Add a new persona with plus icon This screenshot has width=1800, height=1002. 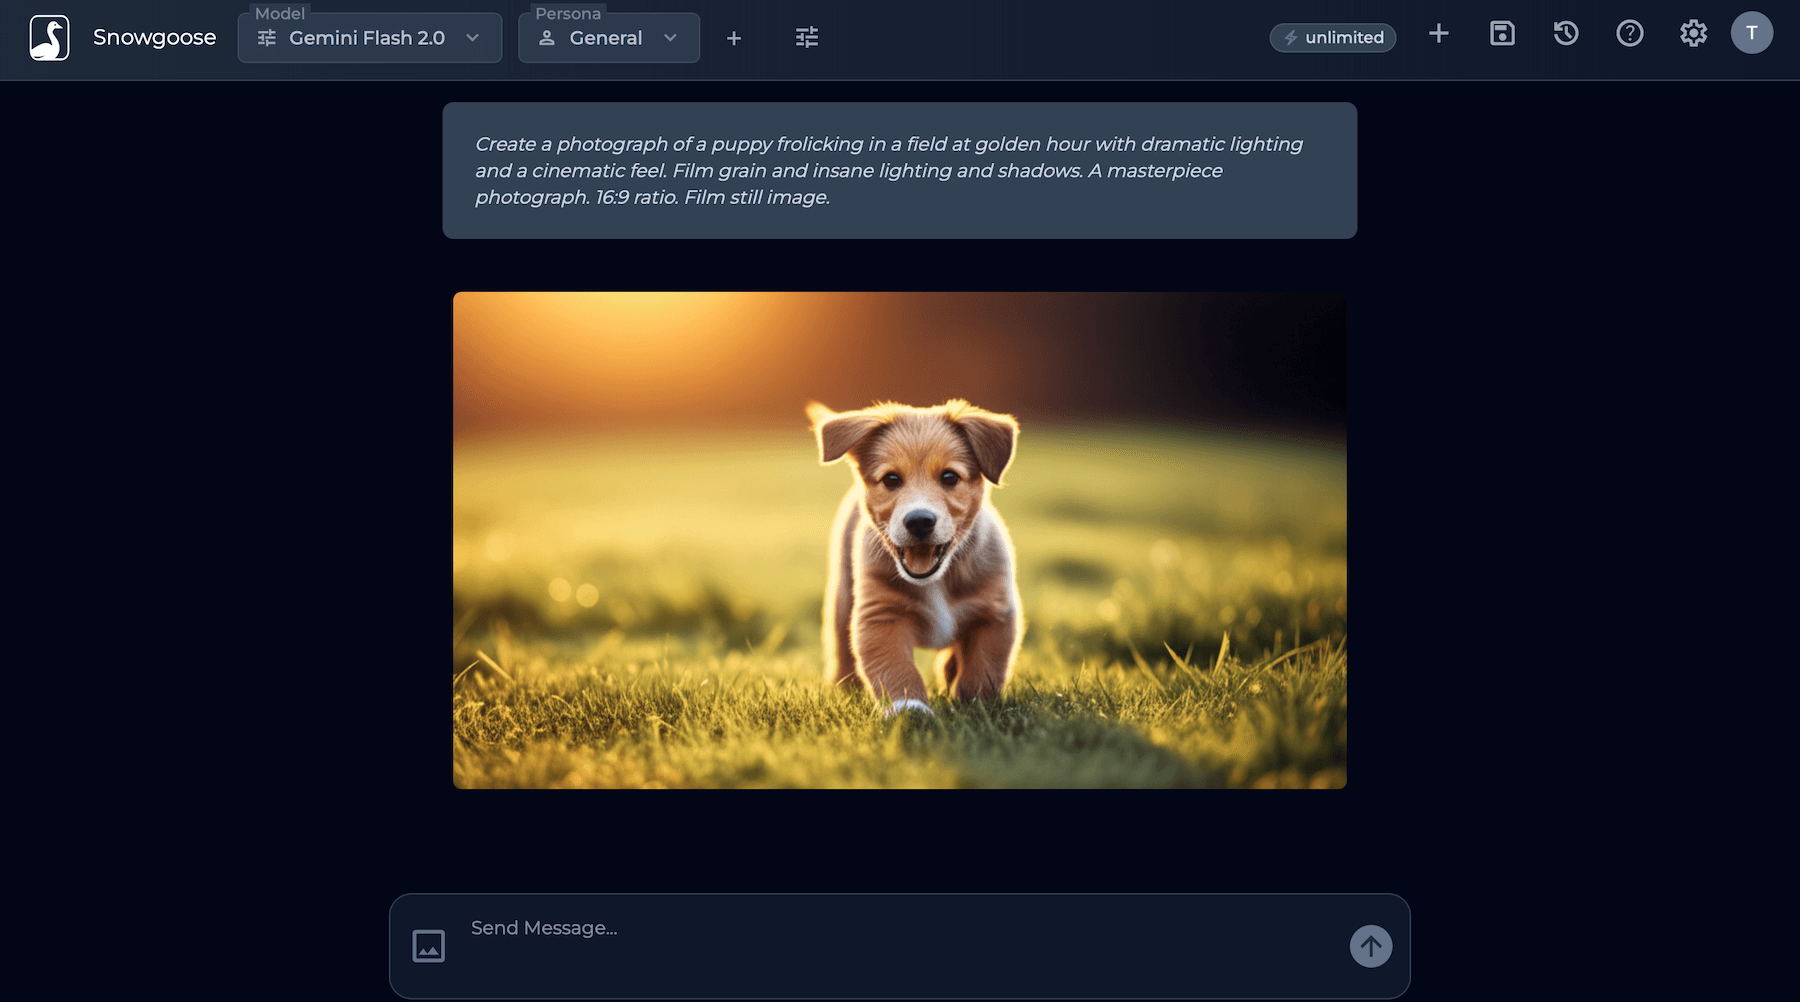click(734, 38)
